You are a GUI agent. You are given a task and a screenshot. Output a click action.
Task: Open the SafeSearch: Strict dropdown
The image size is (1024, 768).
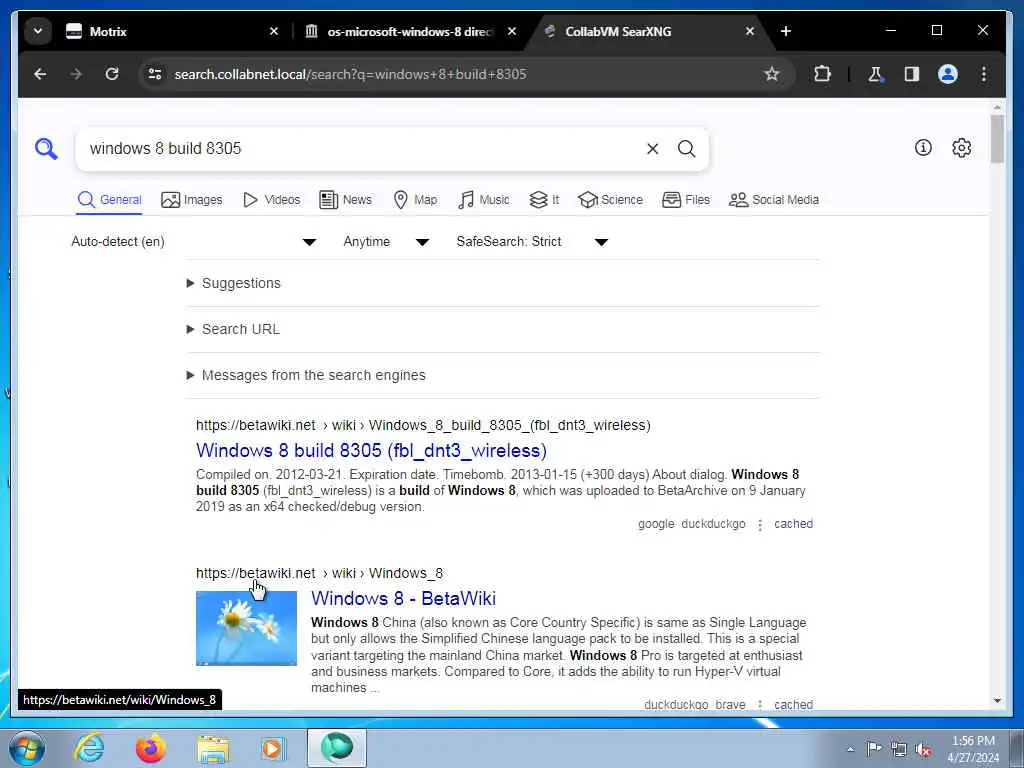(533, 242)
